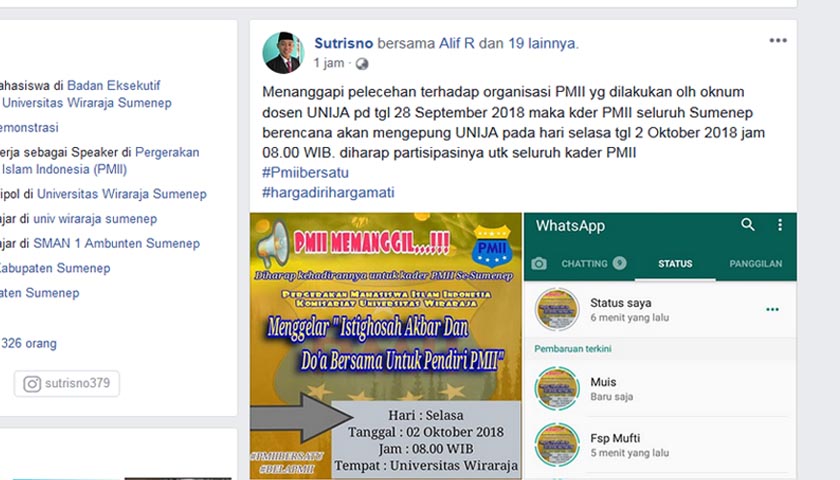Open the SMAN 1 Ambunten Sumenep link
840x480 pixels.
pyautogui.click(x=116, y=243)
